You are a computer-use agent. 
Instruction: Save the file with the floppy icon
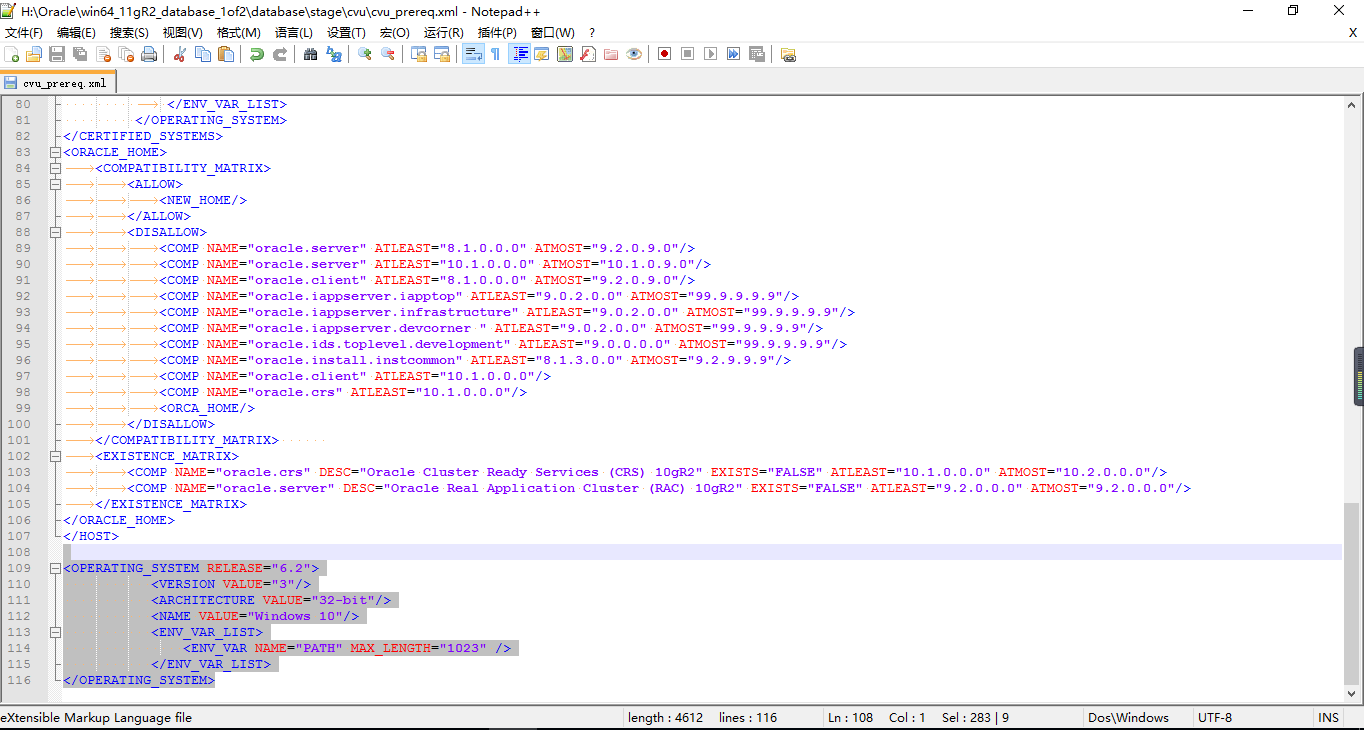pyautogui.click(x=57, y=54)
